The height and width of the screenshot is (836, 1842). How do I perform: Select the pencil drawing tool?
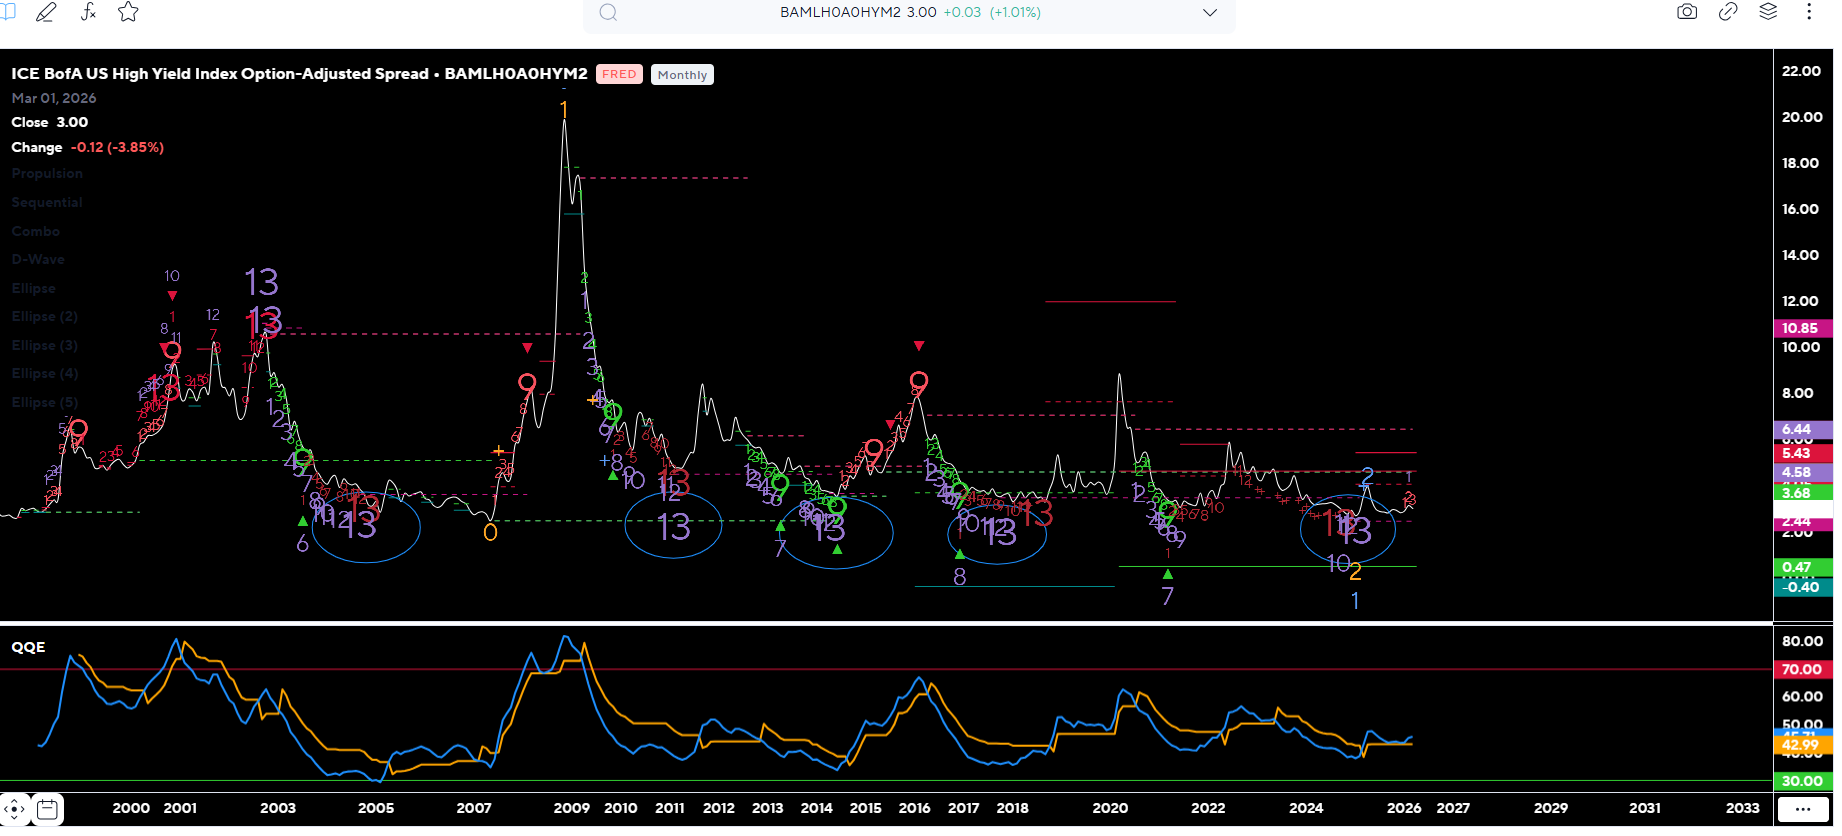46,12
